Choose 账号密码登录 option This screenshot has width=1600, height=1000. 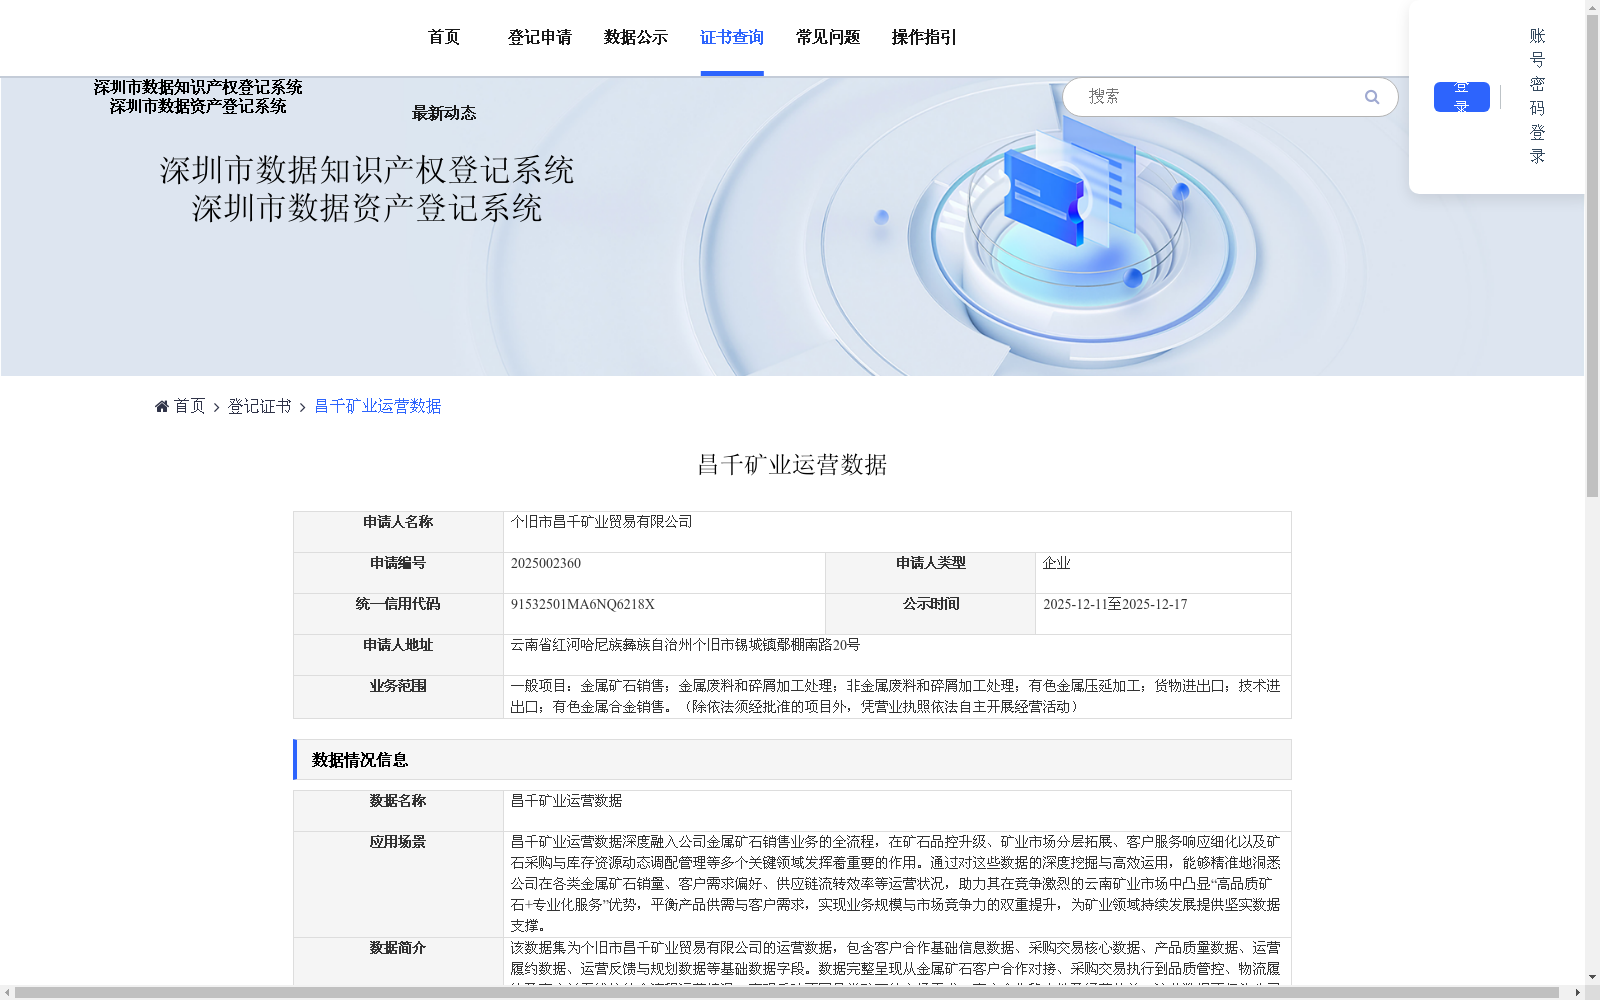coord(1537,96)
